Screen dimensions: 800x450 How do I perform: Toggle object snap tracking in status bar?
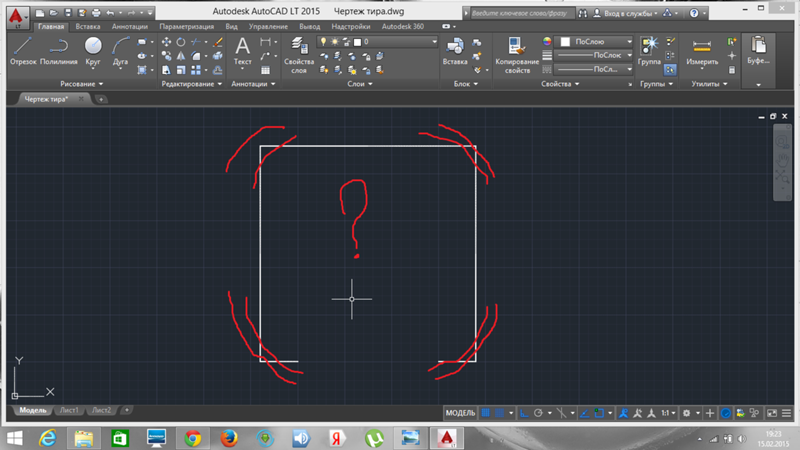(x=584, y=413)
